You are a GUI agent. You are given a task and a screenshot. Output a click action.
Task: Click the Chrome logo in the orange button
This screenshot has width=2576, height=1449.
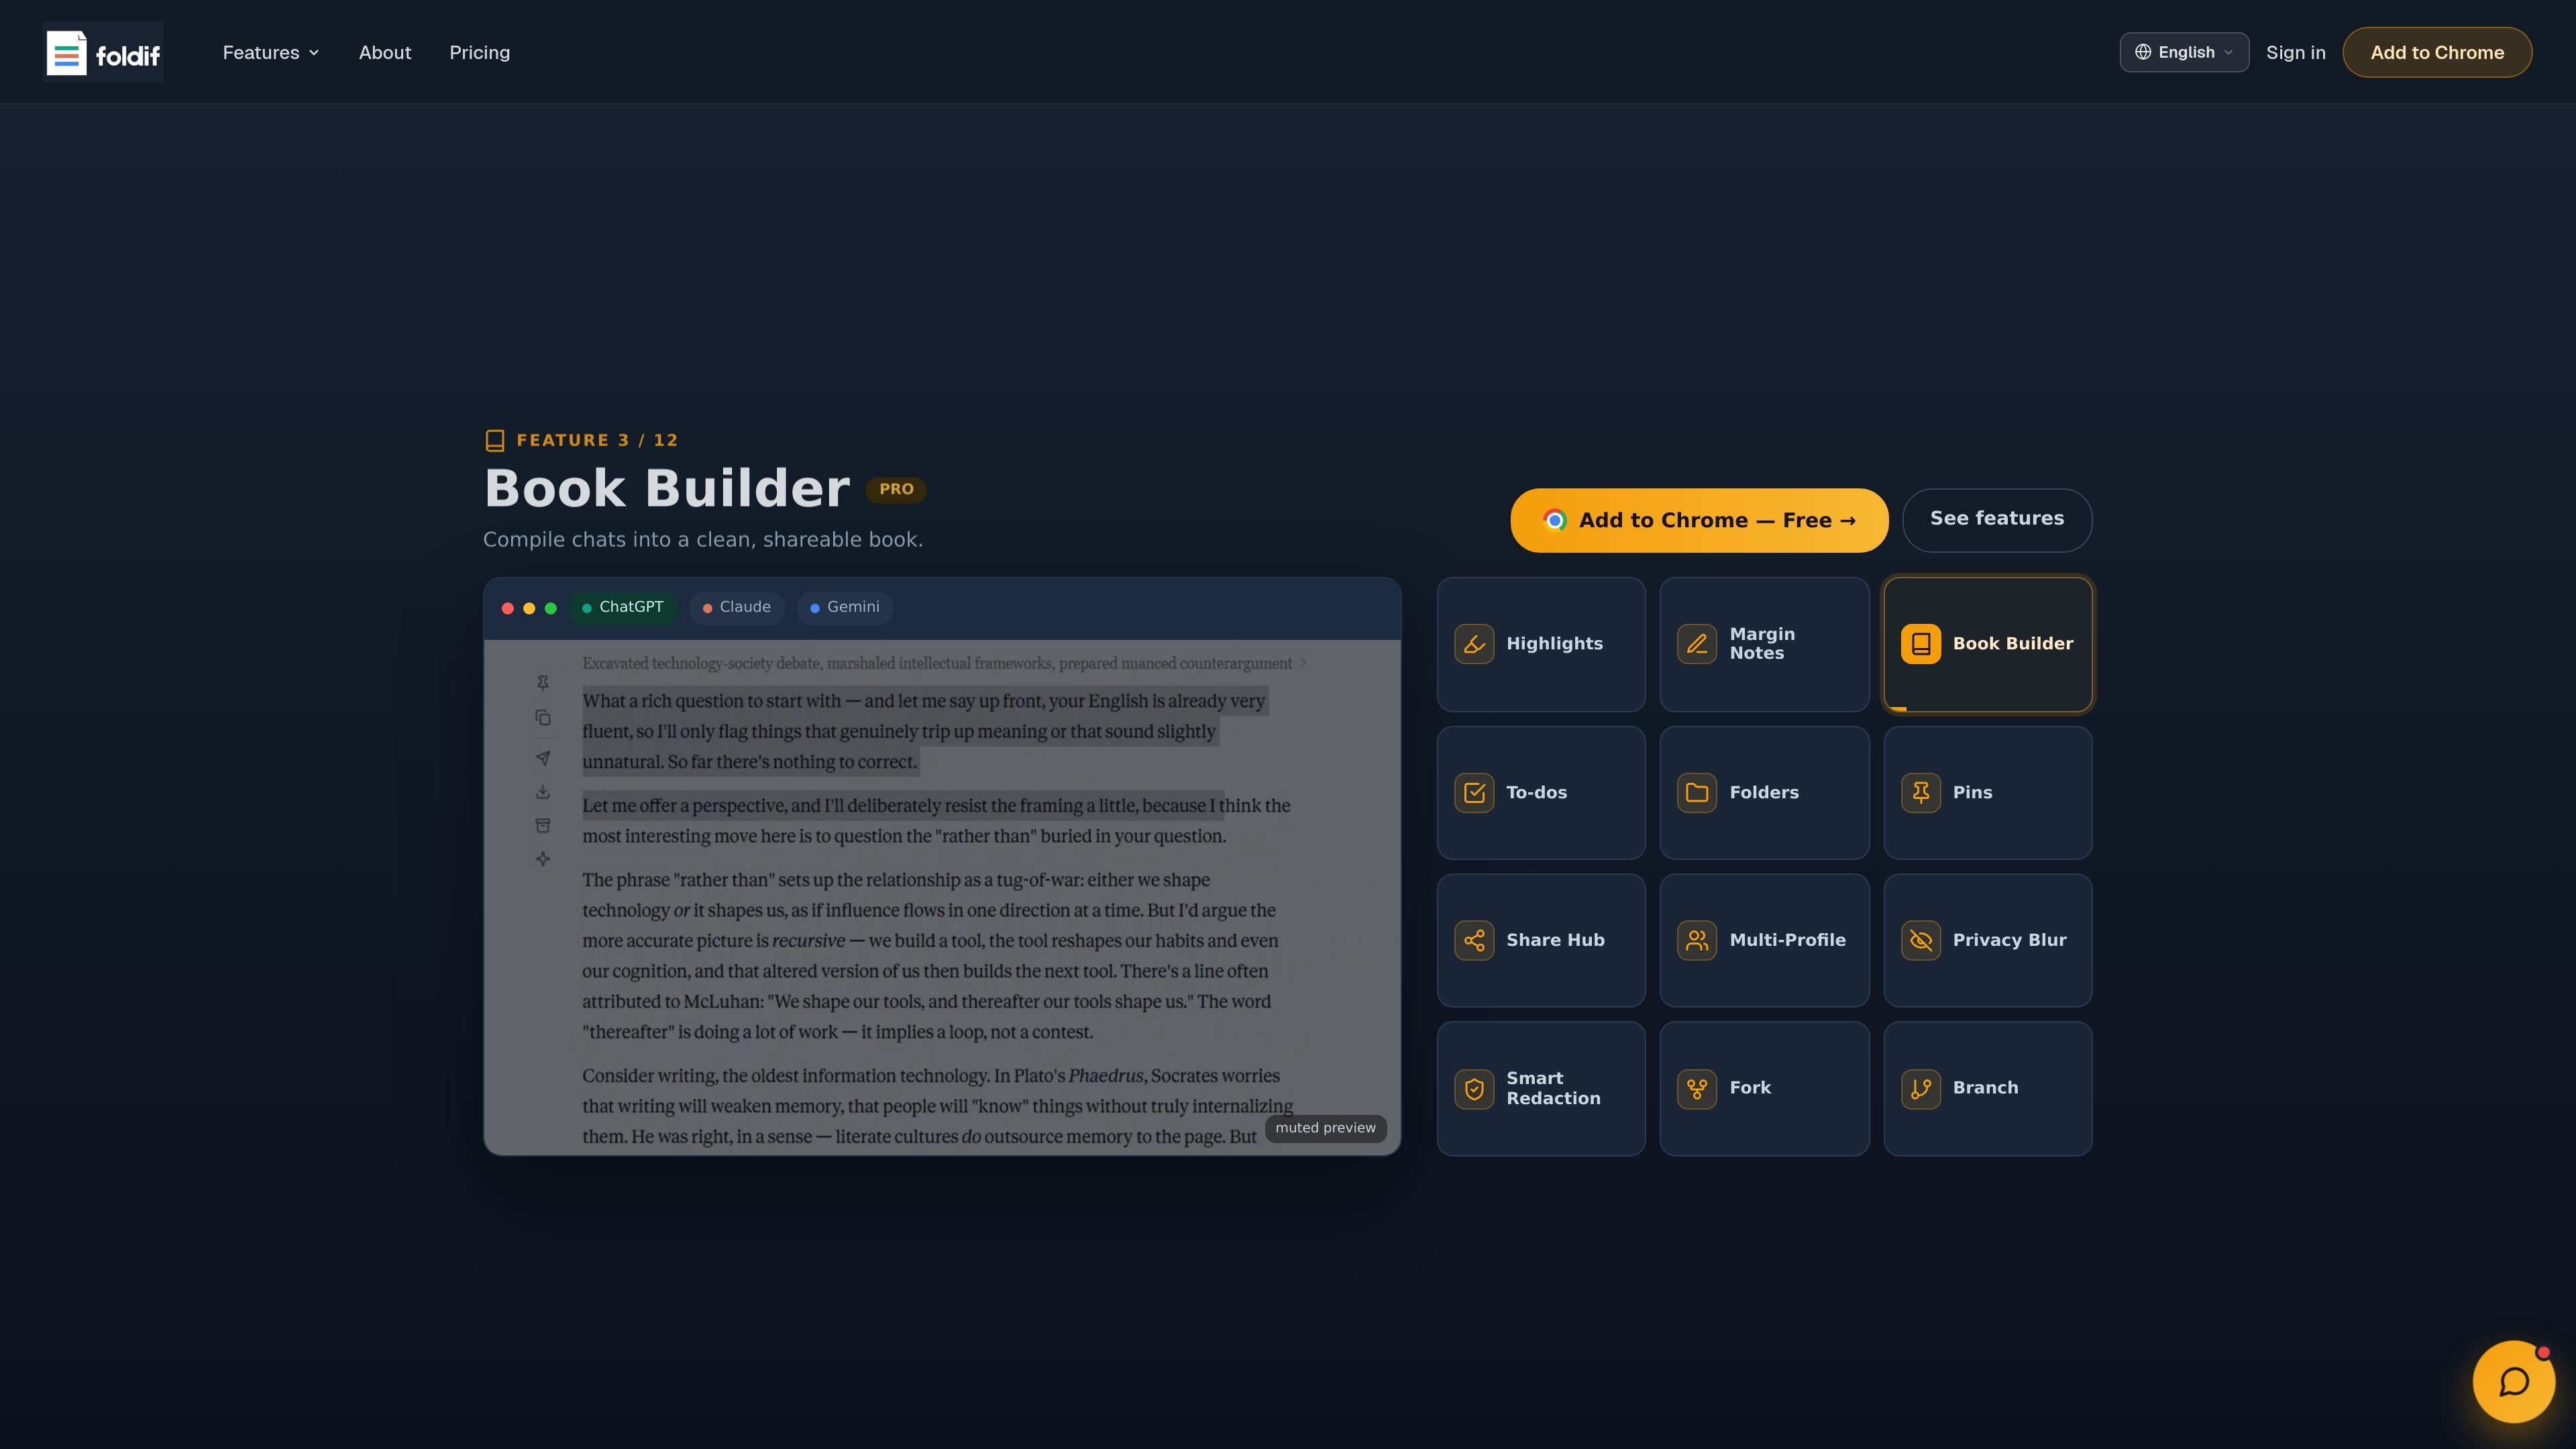coord(1554,520)
